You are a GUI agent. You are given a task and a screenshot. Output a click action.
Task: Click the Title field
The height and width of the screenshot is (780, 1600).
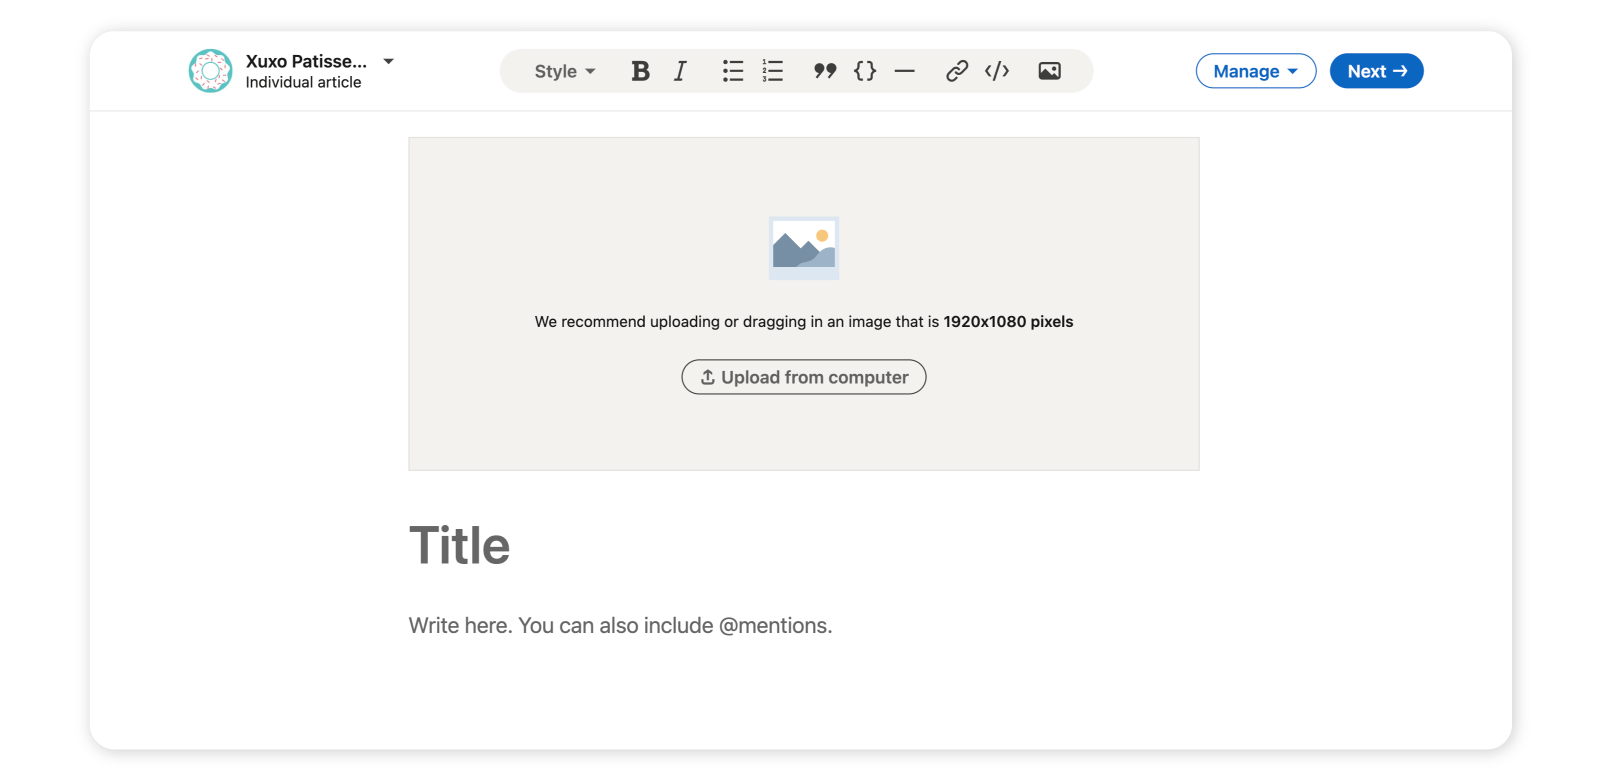coord(460,546)
